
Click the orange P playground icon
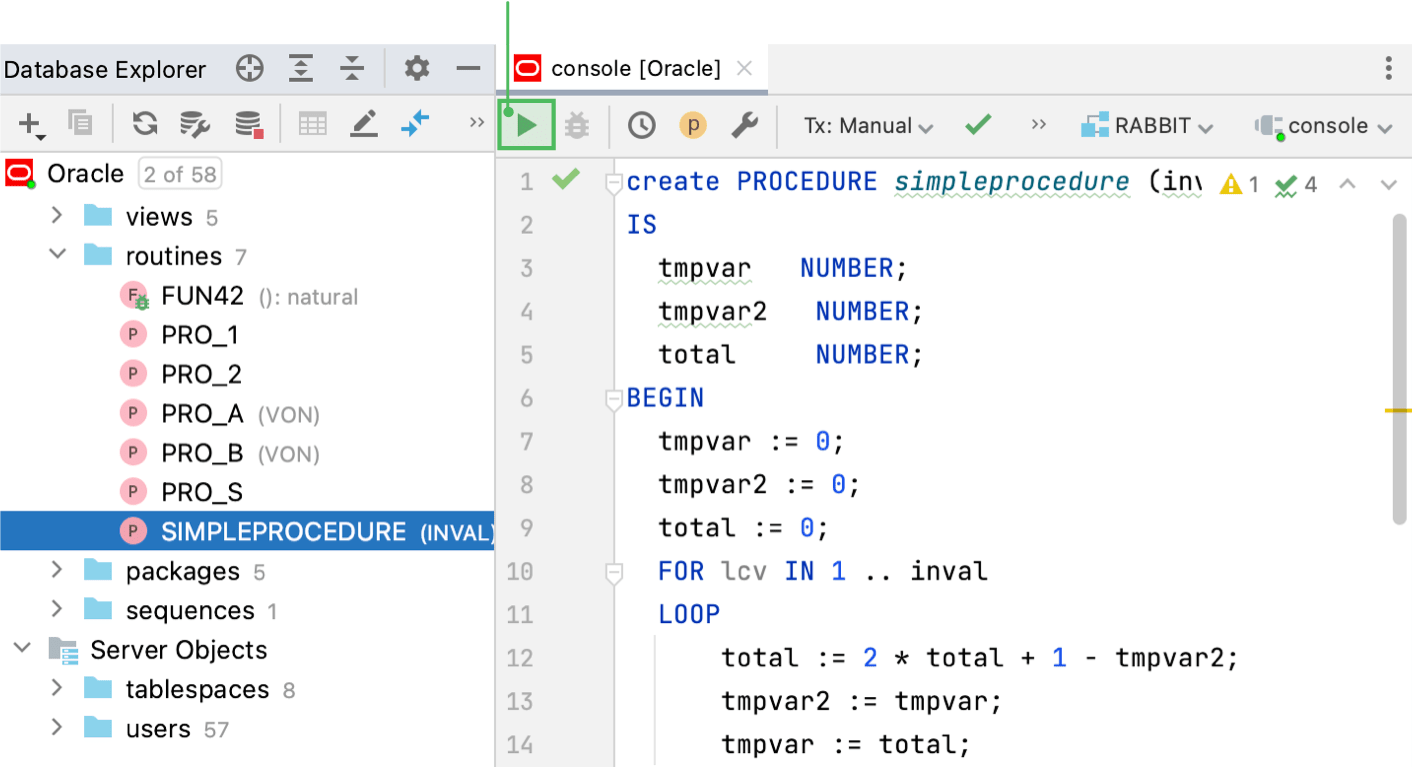[x=693, y=125]
